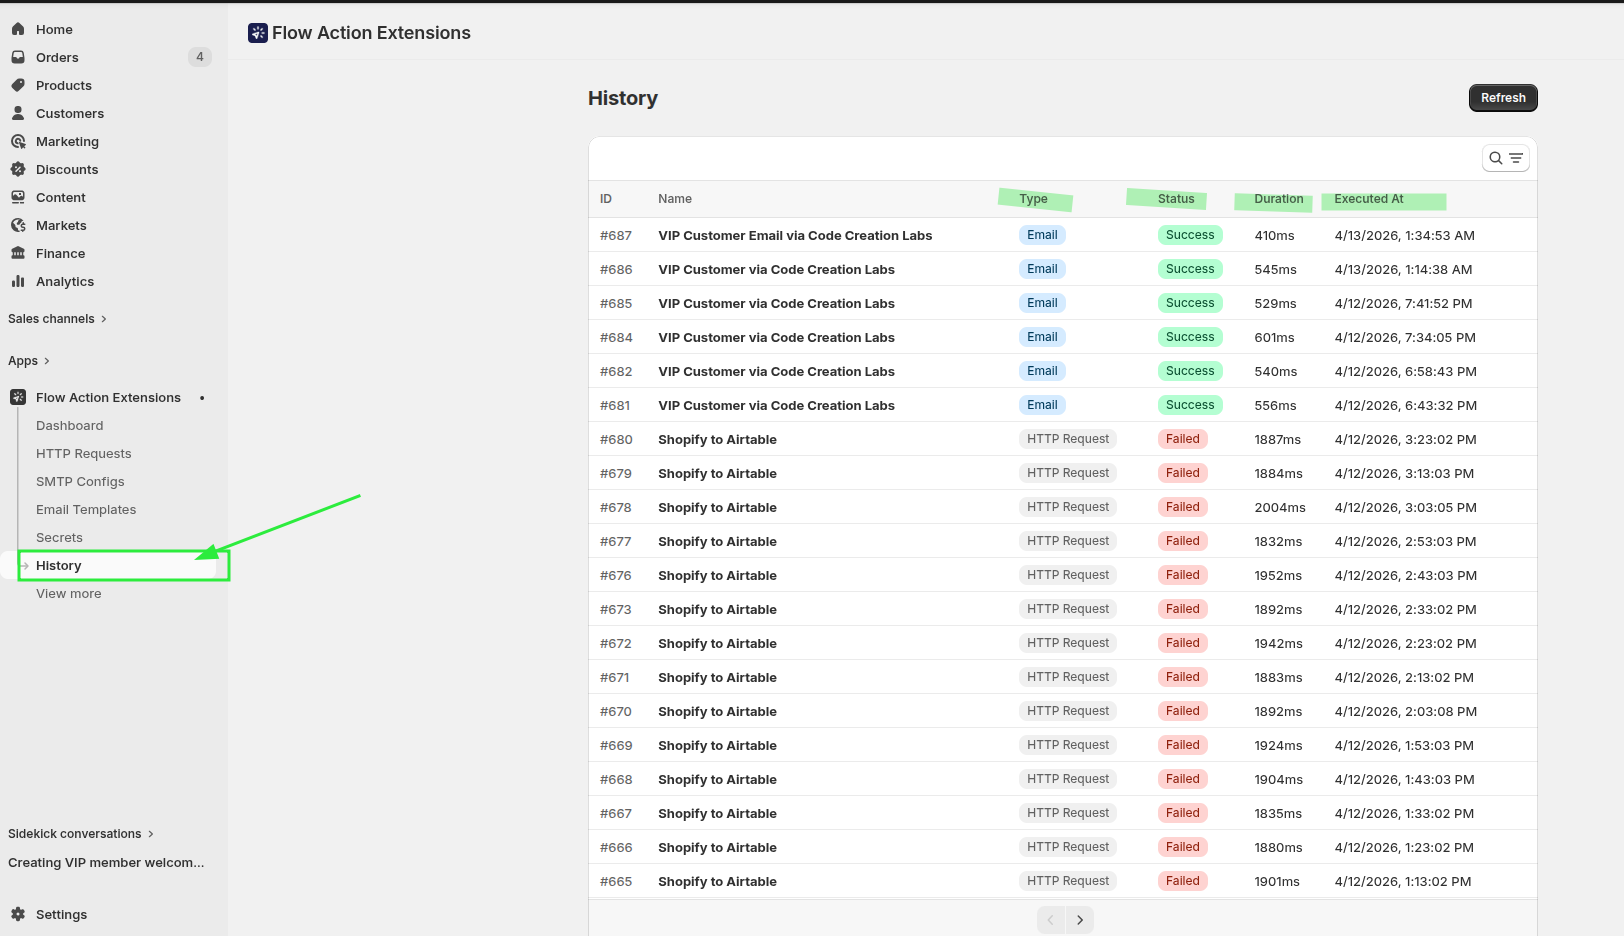
Task: Click Shopify to Airtable in row #670
Action: click(717, 711)
